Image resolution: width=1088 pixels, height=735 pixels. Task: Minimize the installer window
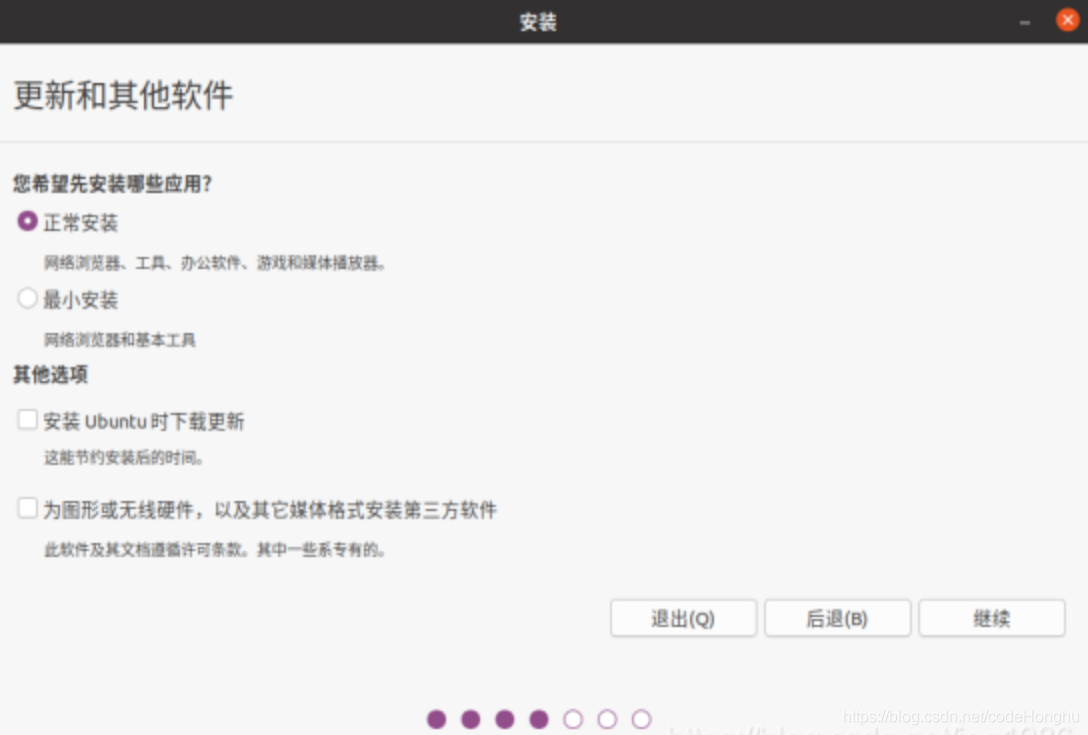[x=1025, y=22]
